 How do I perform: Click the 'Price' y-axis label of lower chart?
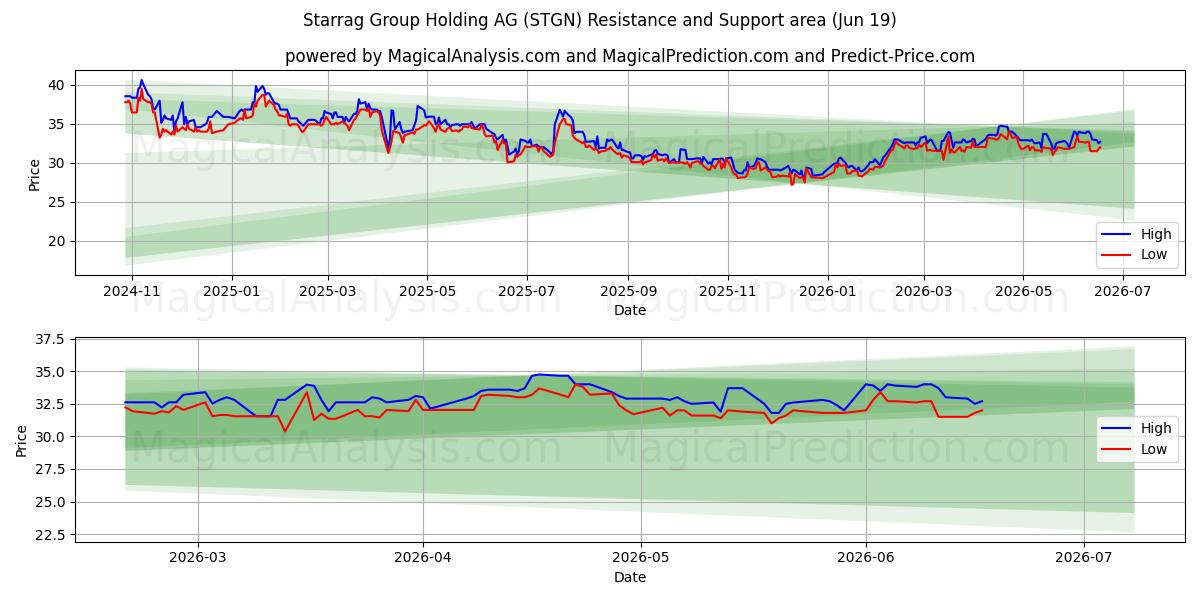(22, 440)
